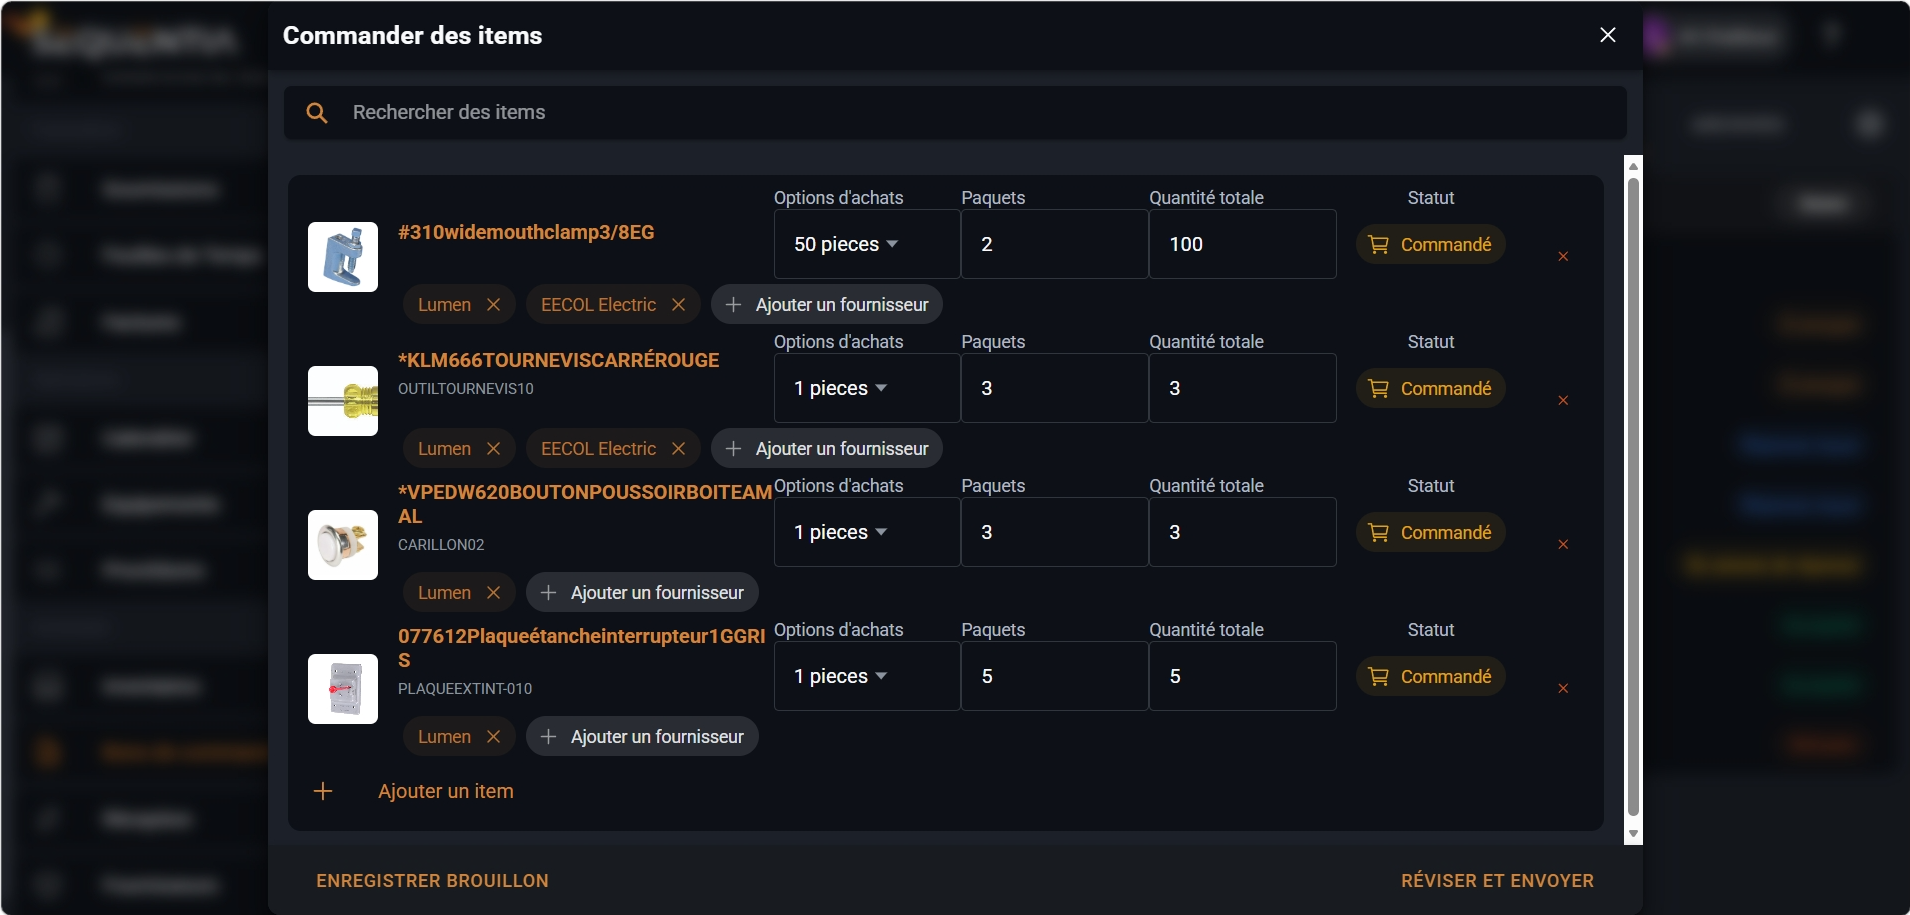Delete the KLM666 row with red X
1910x915 pixels.
(1563, 401)
